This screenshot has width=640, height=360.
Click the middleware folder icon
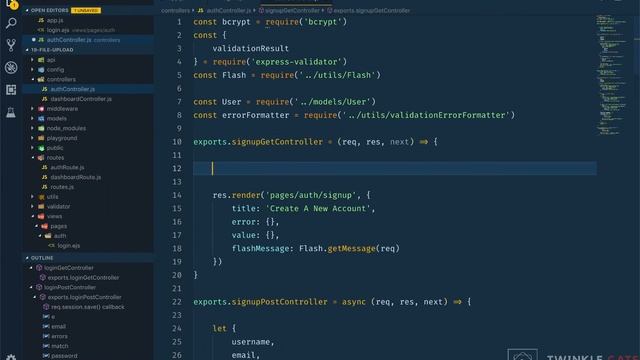click(41, 109)
